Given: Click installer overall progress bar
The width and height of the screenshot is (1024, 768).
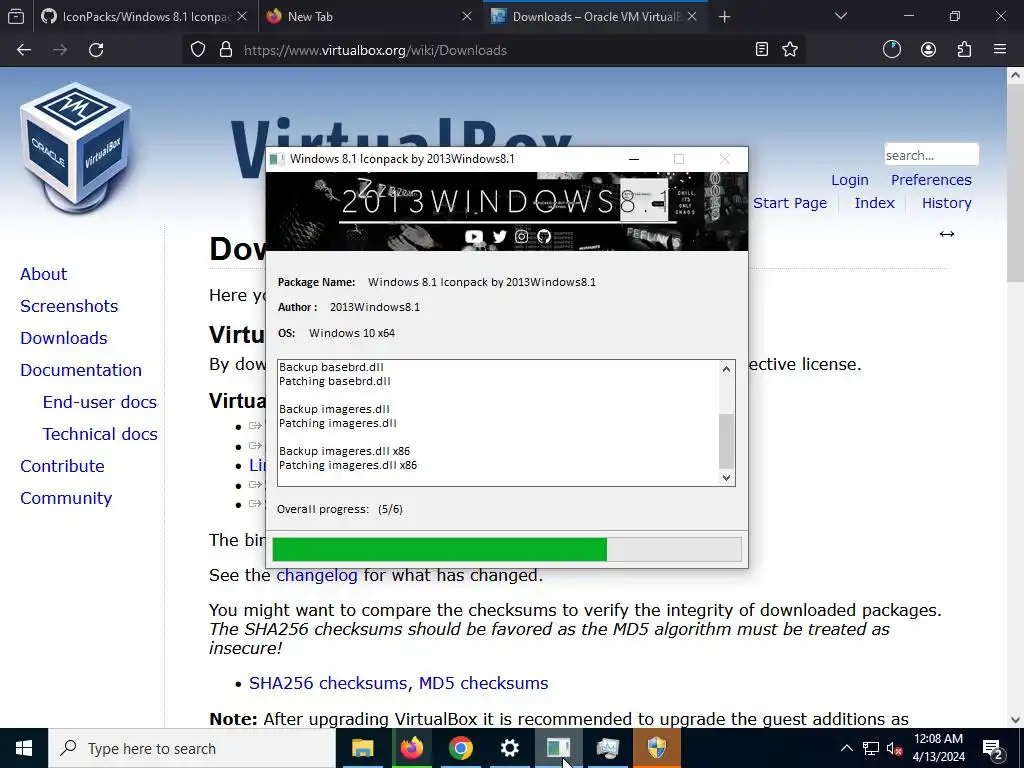Looking at the screenshot, I should point(507,550).
